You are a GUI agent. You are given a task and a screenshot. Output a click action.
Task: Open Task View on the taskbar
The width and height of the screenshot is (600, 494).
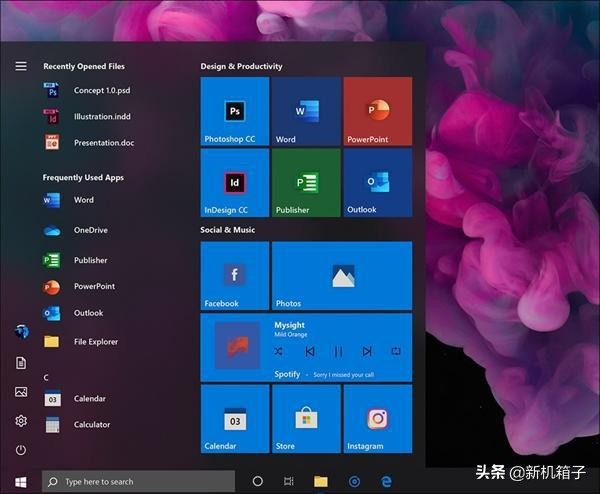(289, 481)
